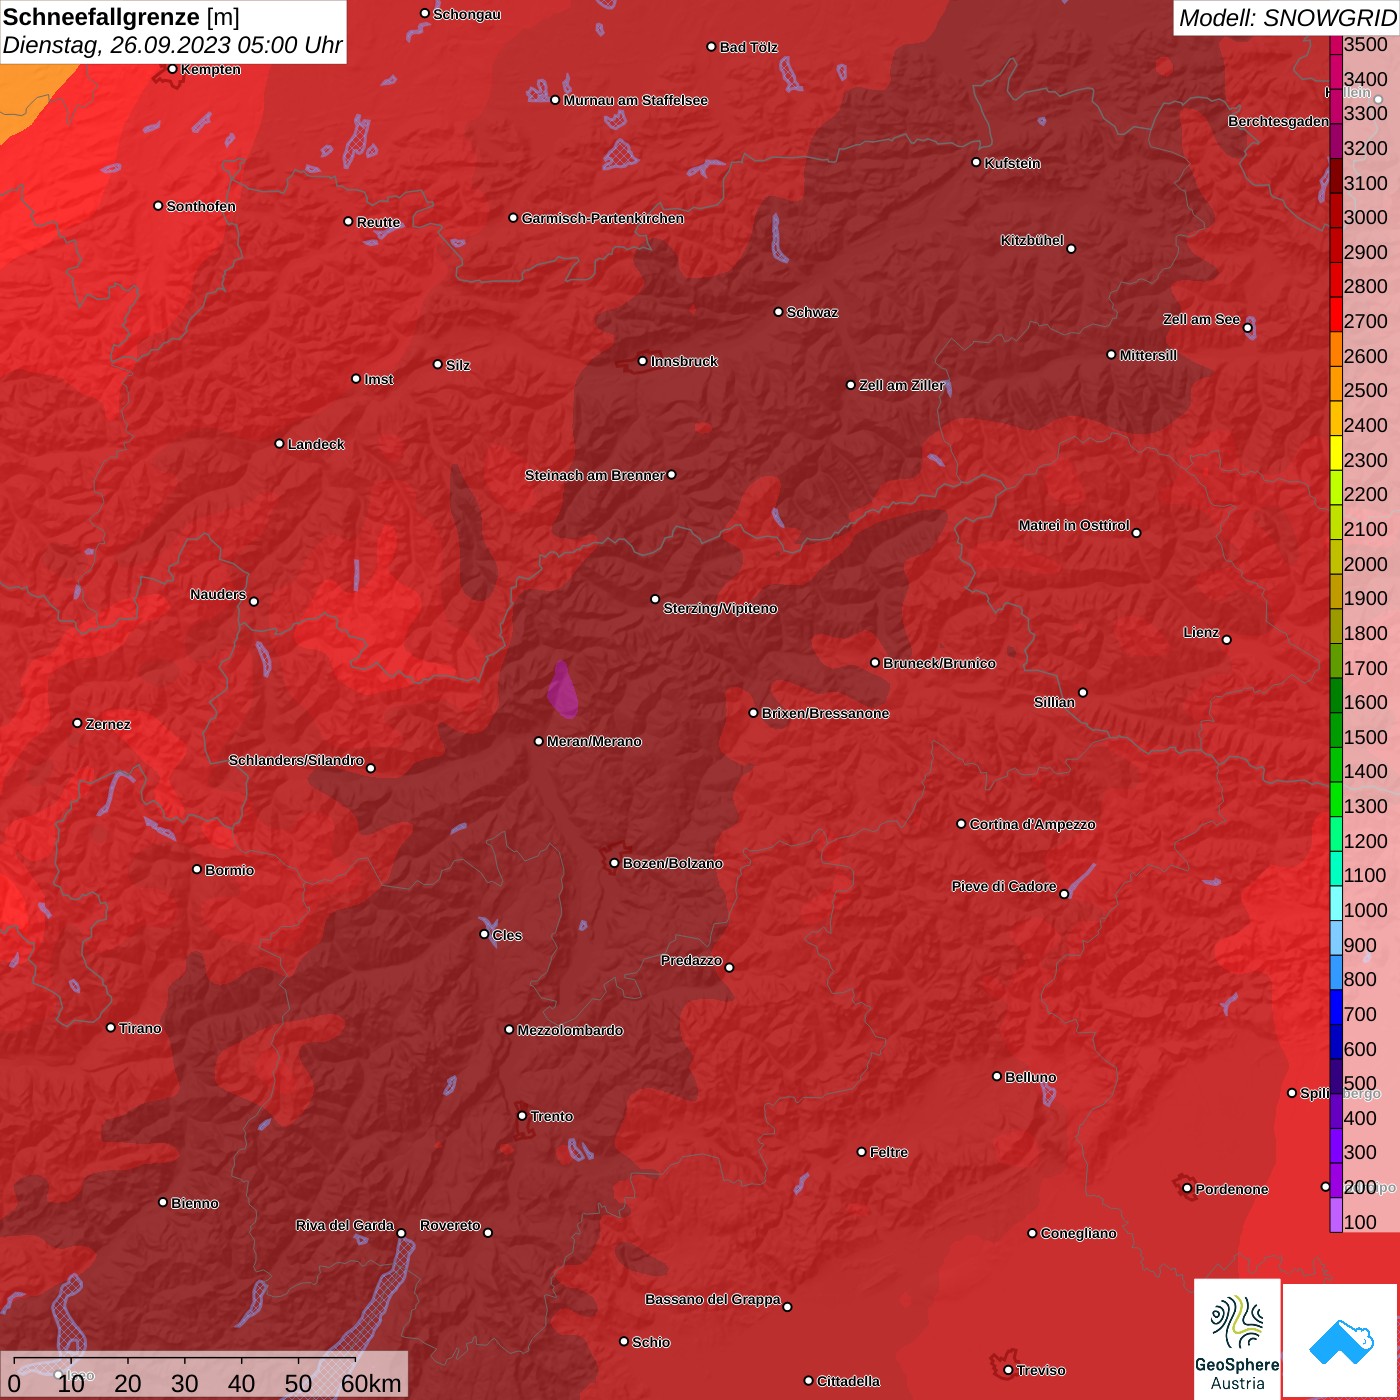This screenshot has height=1400, width=1400.
Task: Click the GeoSphere Austria logo
Action: pos(1237,1337)
